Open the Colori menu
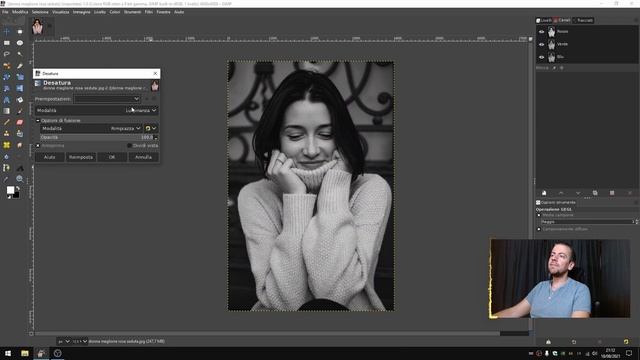Image resolution: width=640 pixels, height=360 pixels. pyautogui.click(x=115, y=12)
